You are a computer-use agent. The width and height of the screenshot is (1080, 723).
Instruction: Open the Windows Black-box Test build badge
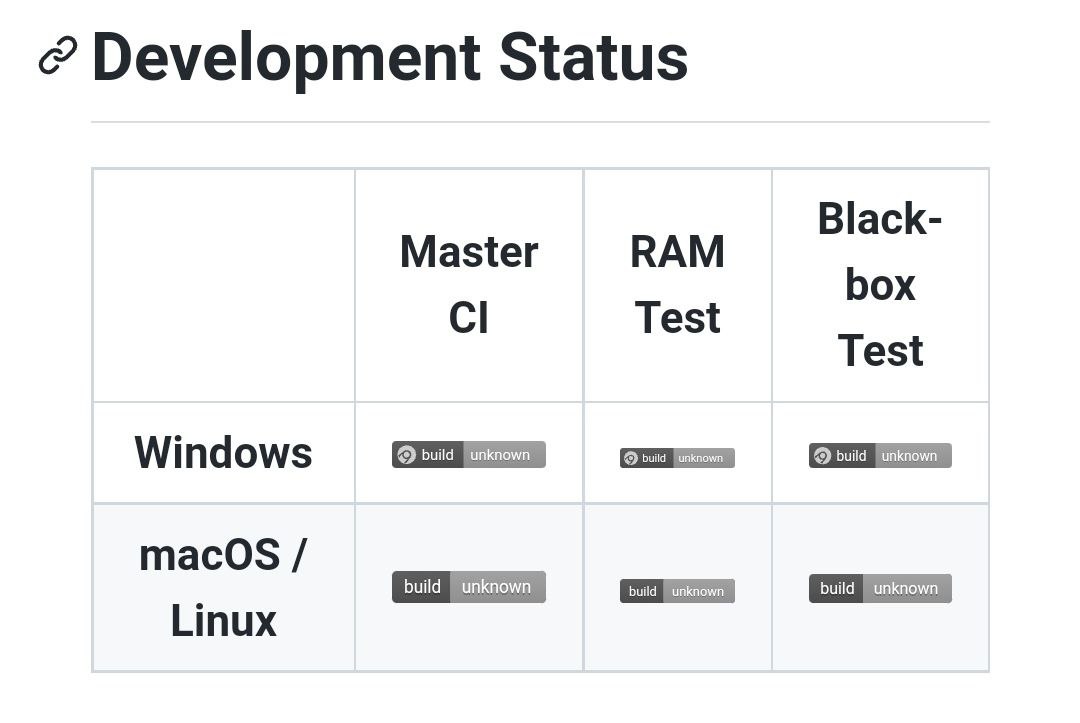(x=880, y=455)
